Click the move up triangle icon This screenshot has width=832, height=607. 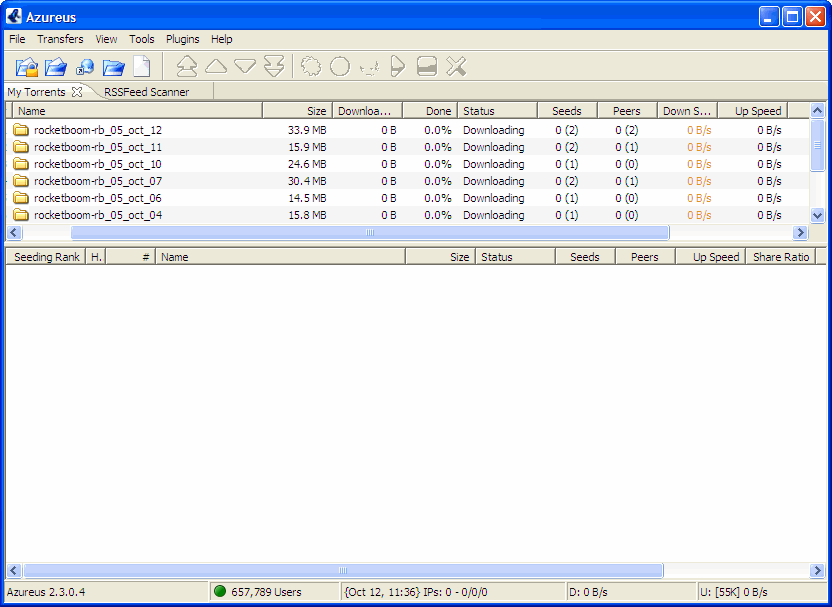coord(216,66)
